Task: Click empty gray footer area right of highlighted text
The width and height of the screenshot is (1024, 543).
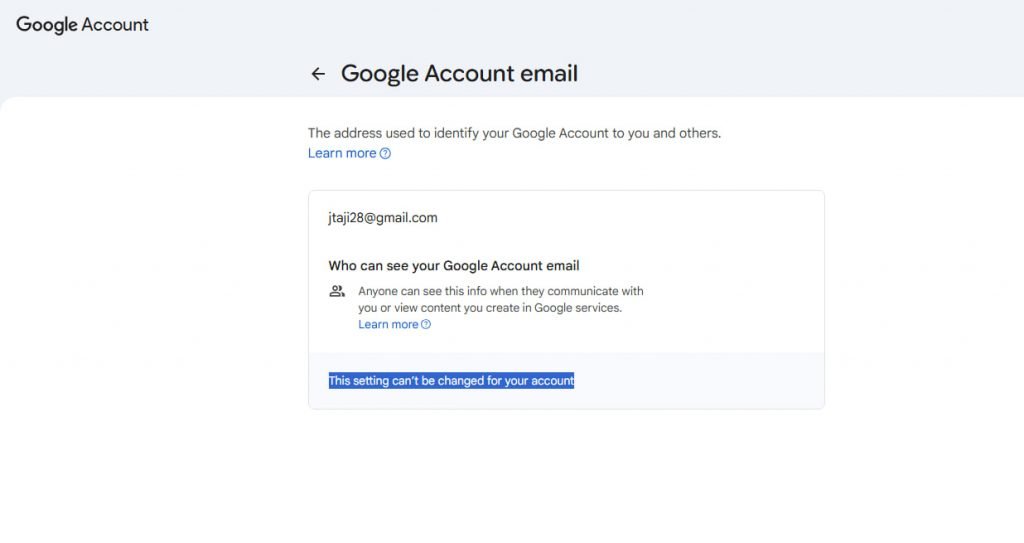Action: [x=700, y=381]
